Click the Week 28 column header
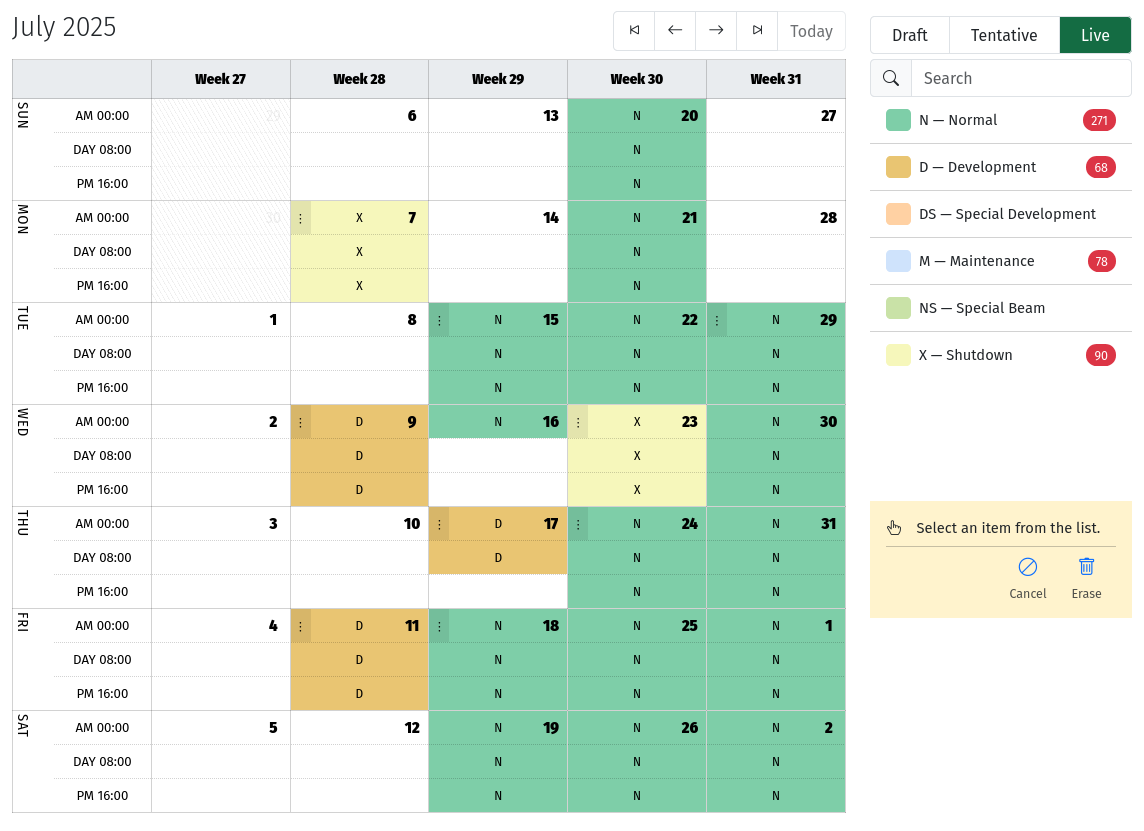1144x831 pixels. tap(359, 79)
